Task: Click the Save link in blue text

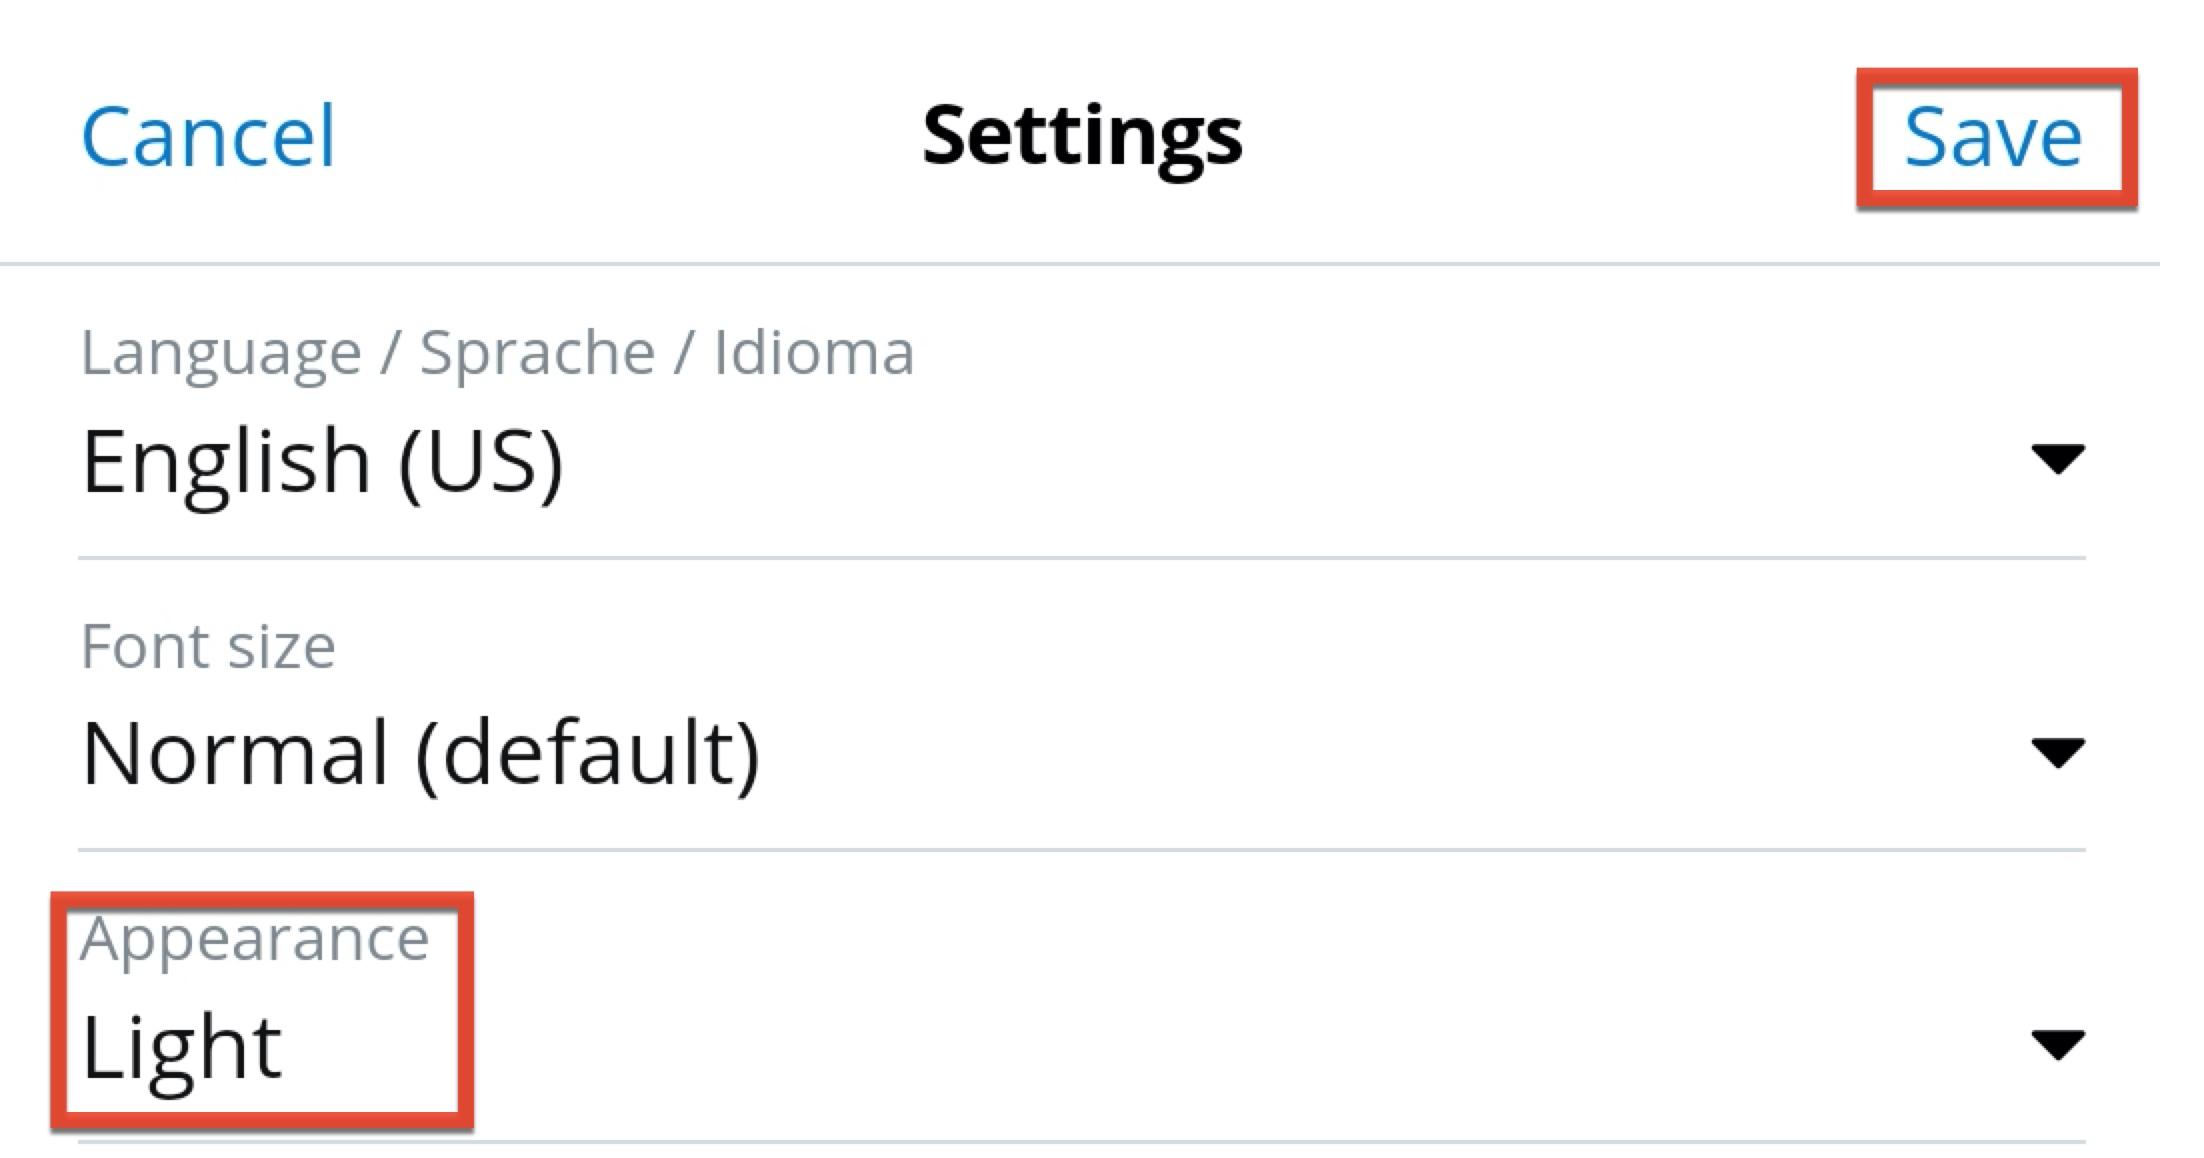Action: point(1995,135)
